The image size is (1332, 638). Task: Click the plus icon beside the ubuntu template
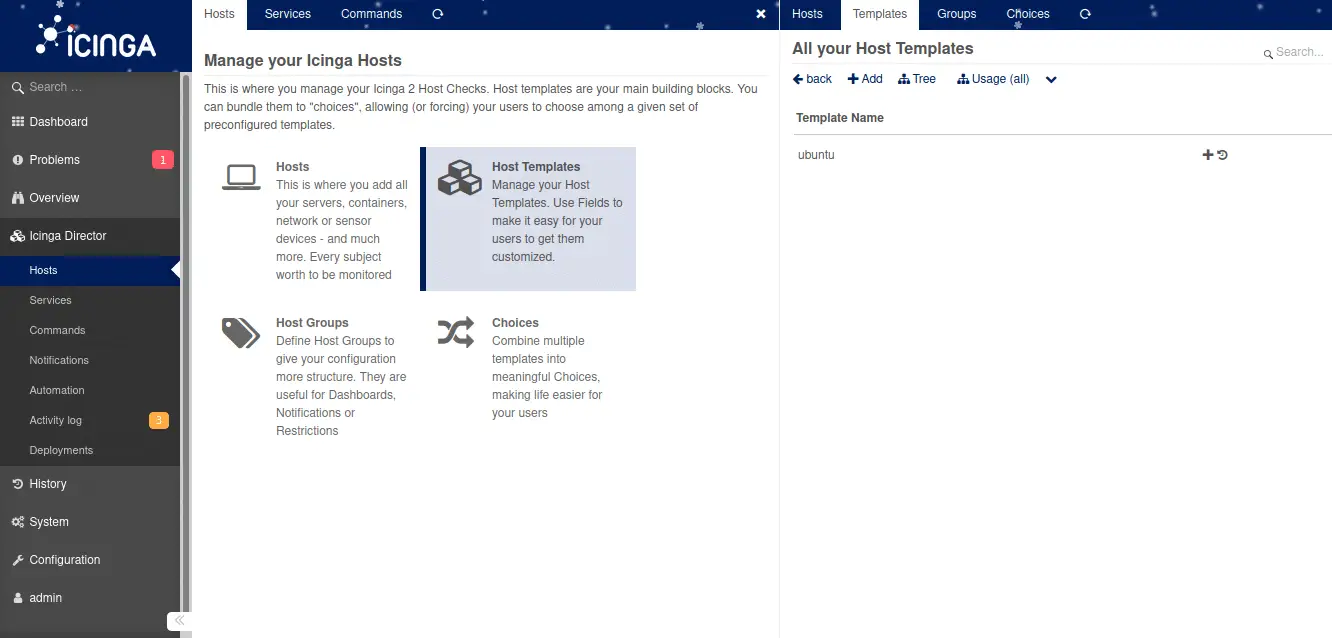click(1206, 154)
